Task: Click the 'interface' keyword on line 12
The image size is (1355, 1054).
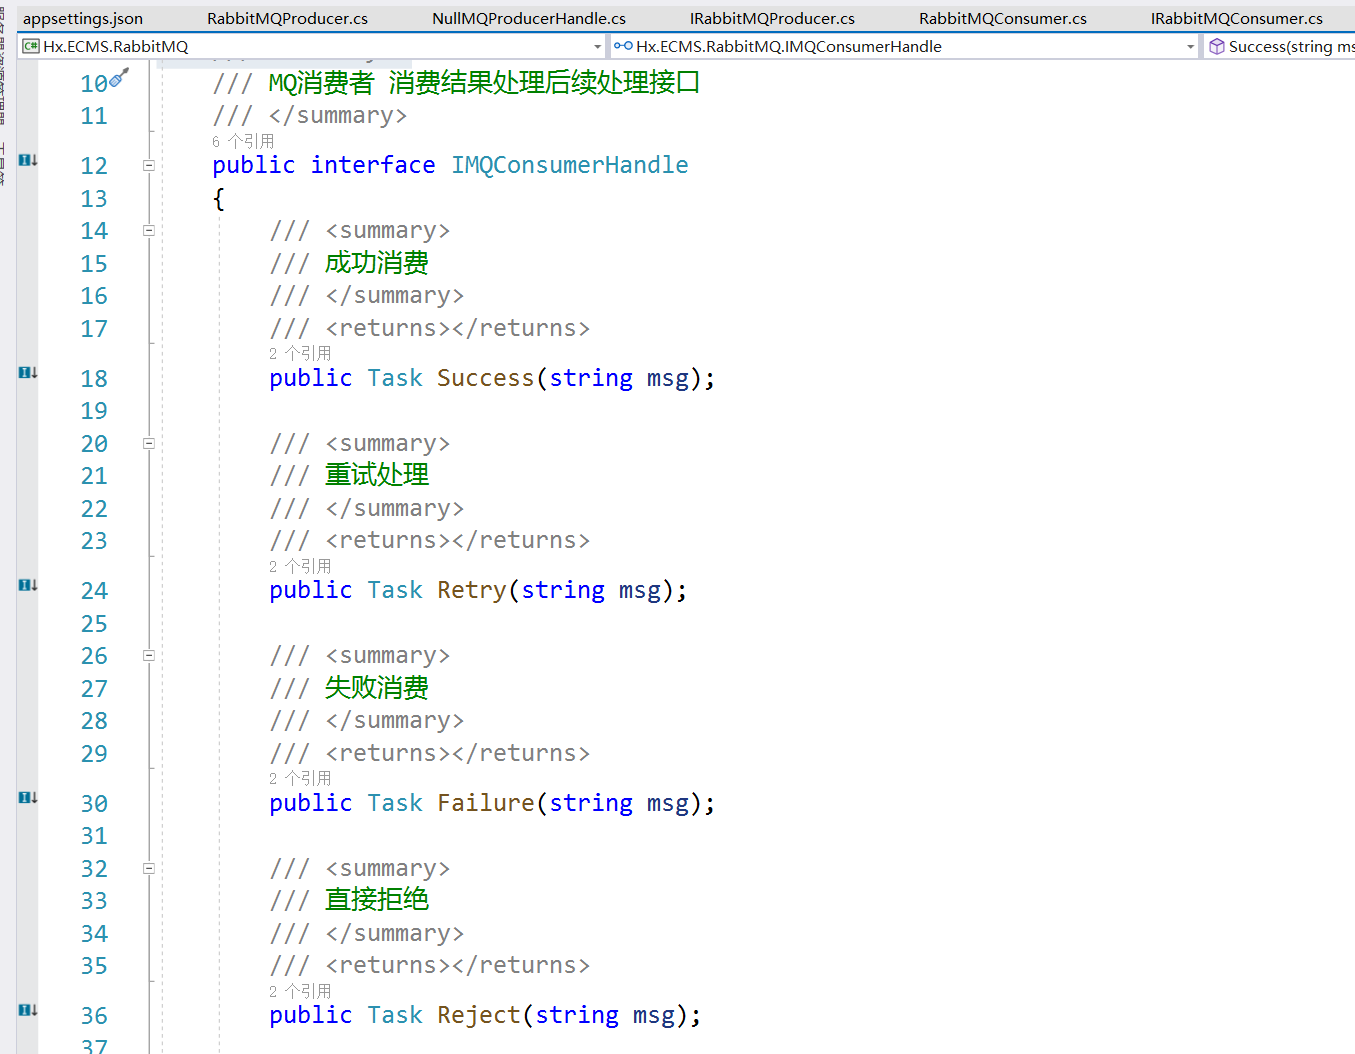Action: click(x=373, y=165)
